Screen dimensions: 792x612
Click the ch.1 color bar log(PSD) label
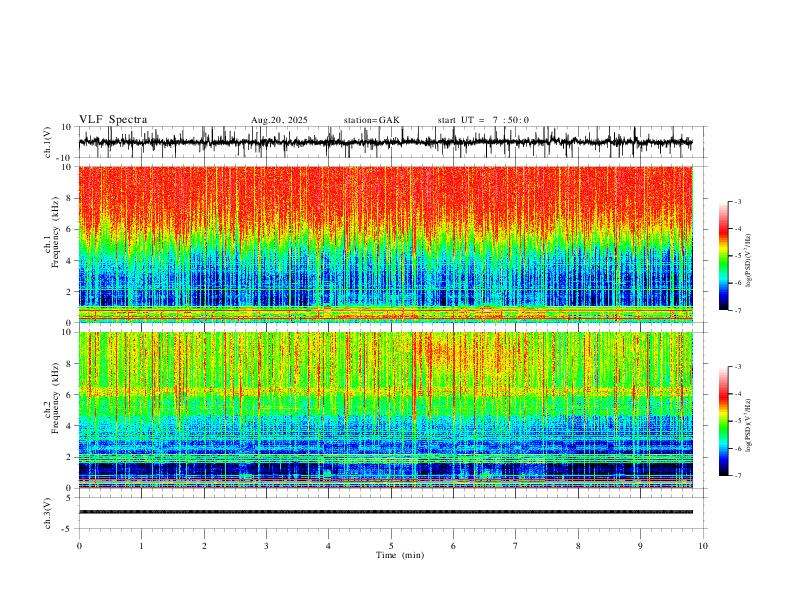749,261
